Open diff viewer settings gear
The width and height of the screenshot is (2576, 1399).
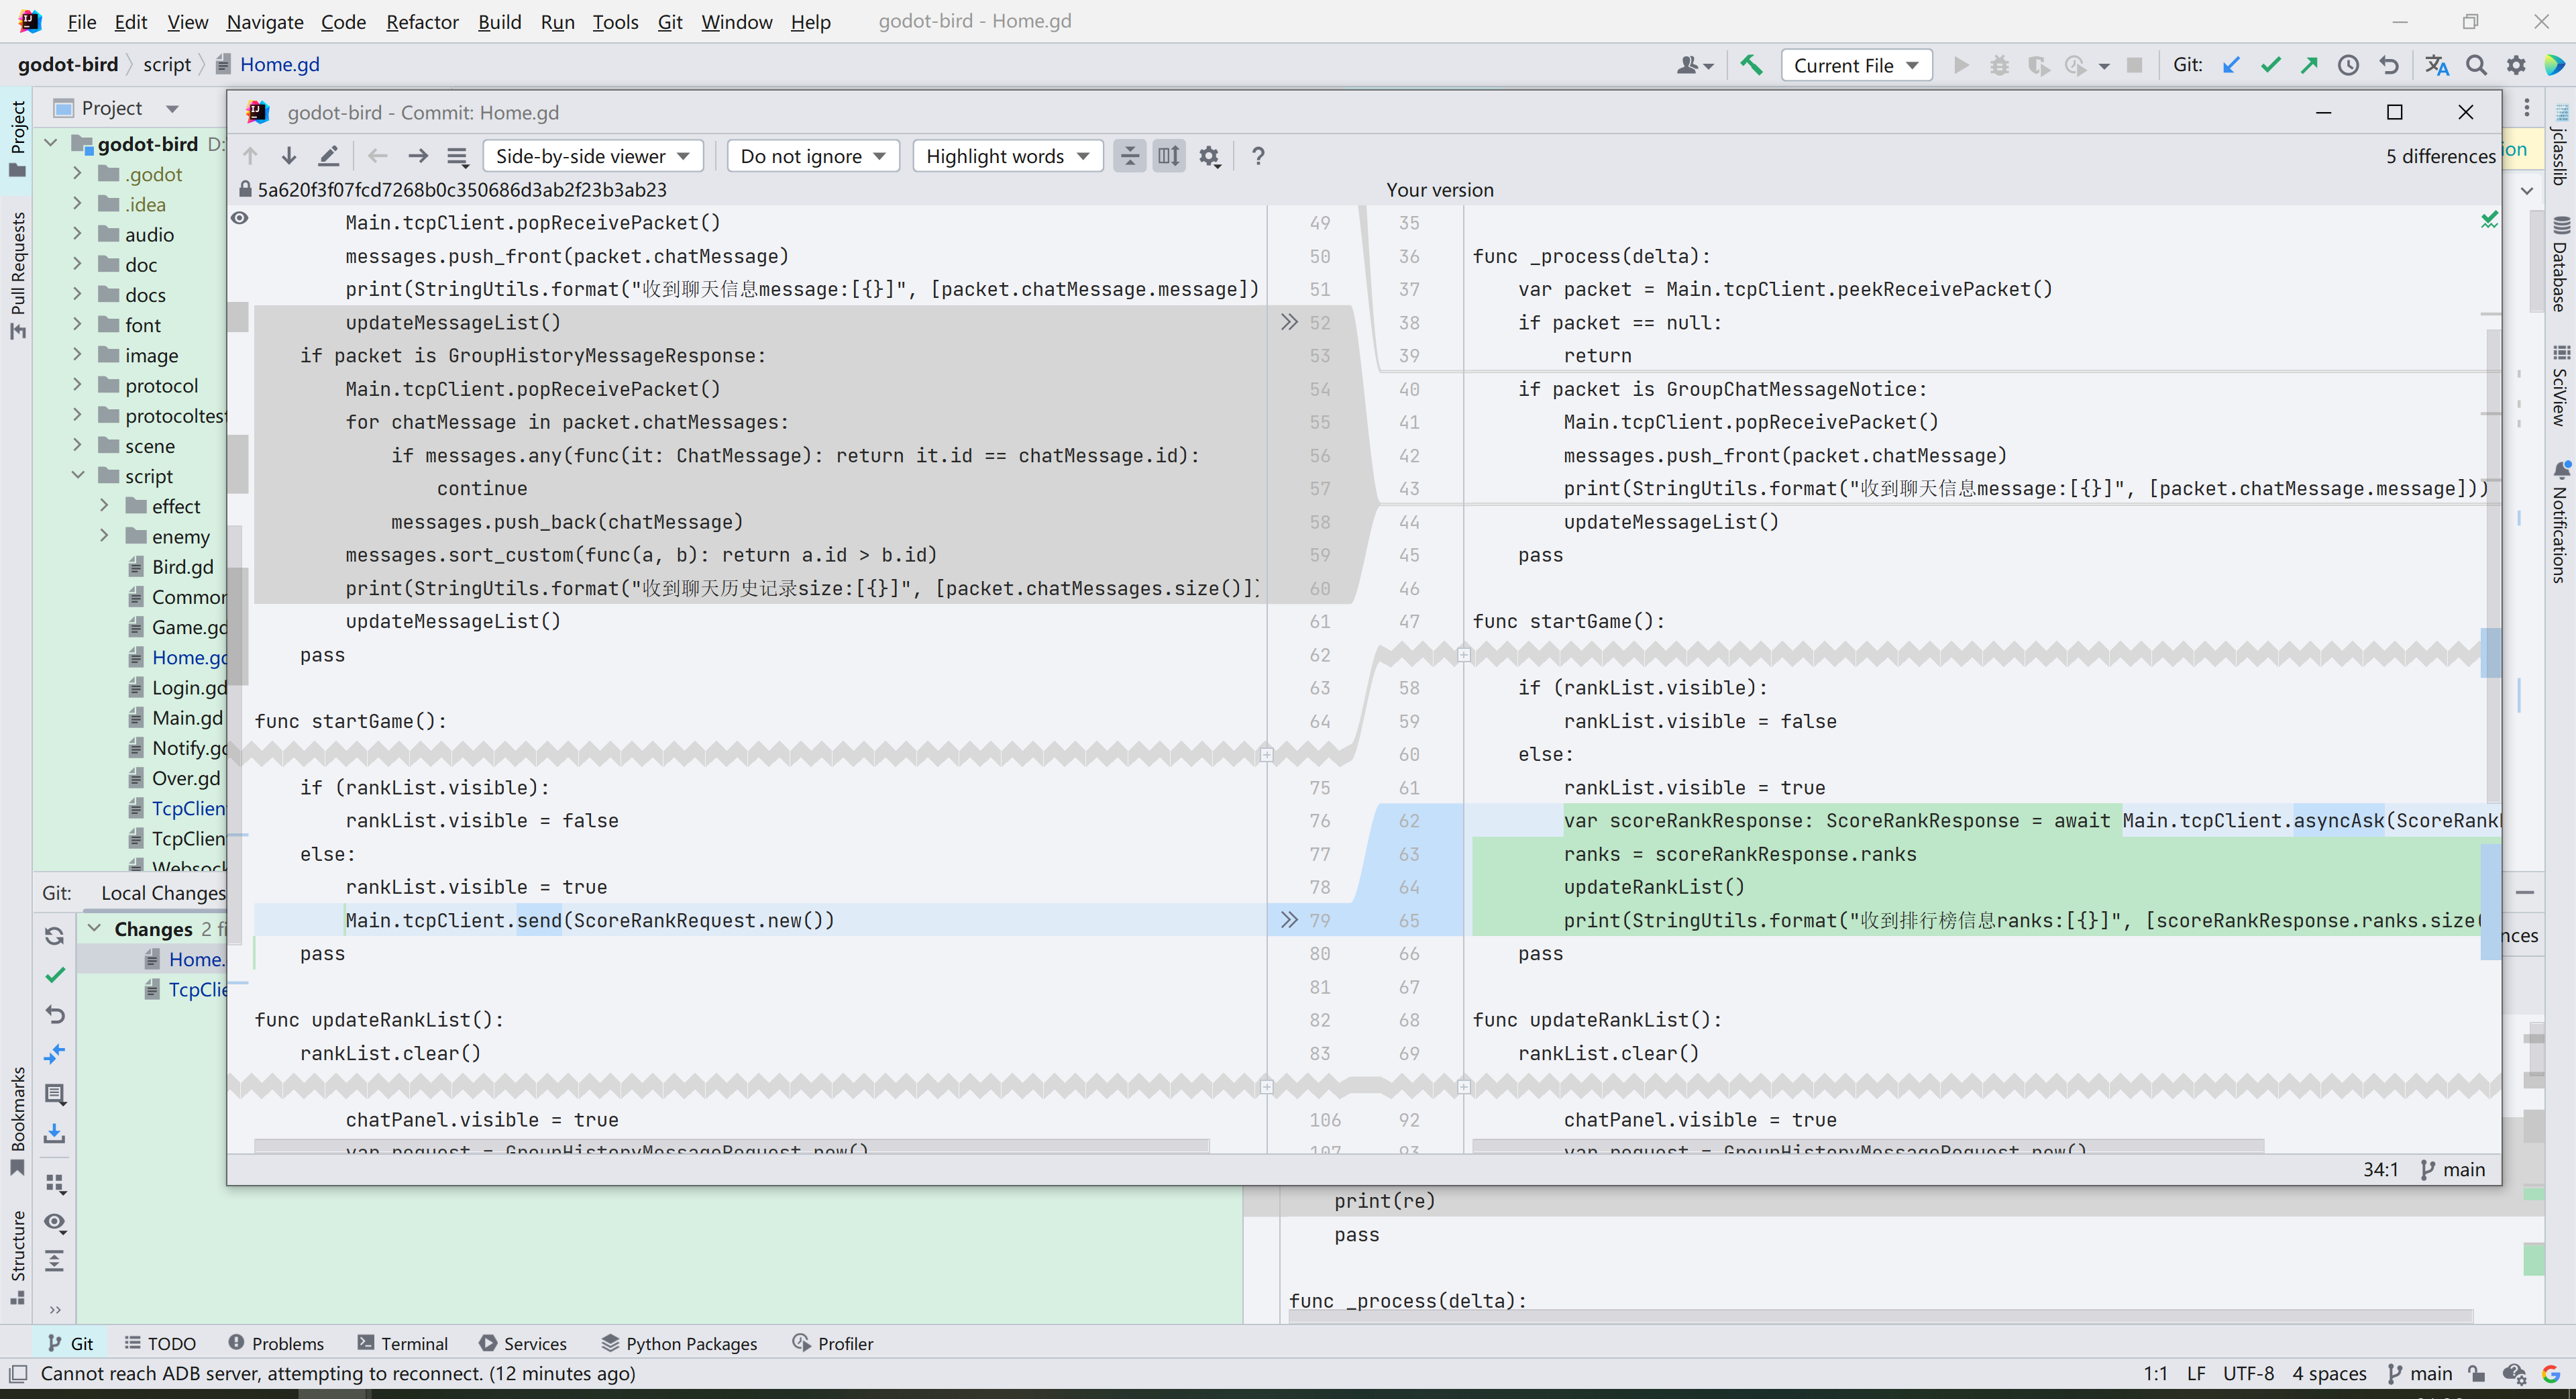pyautogui.click(x=1209, y=156)
